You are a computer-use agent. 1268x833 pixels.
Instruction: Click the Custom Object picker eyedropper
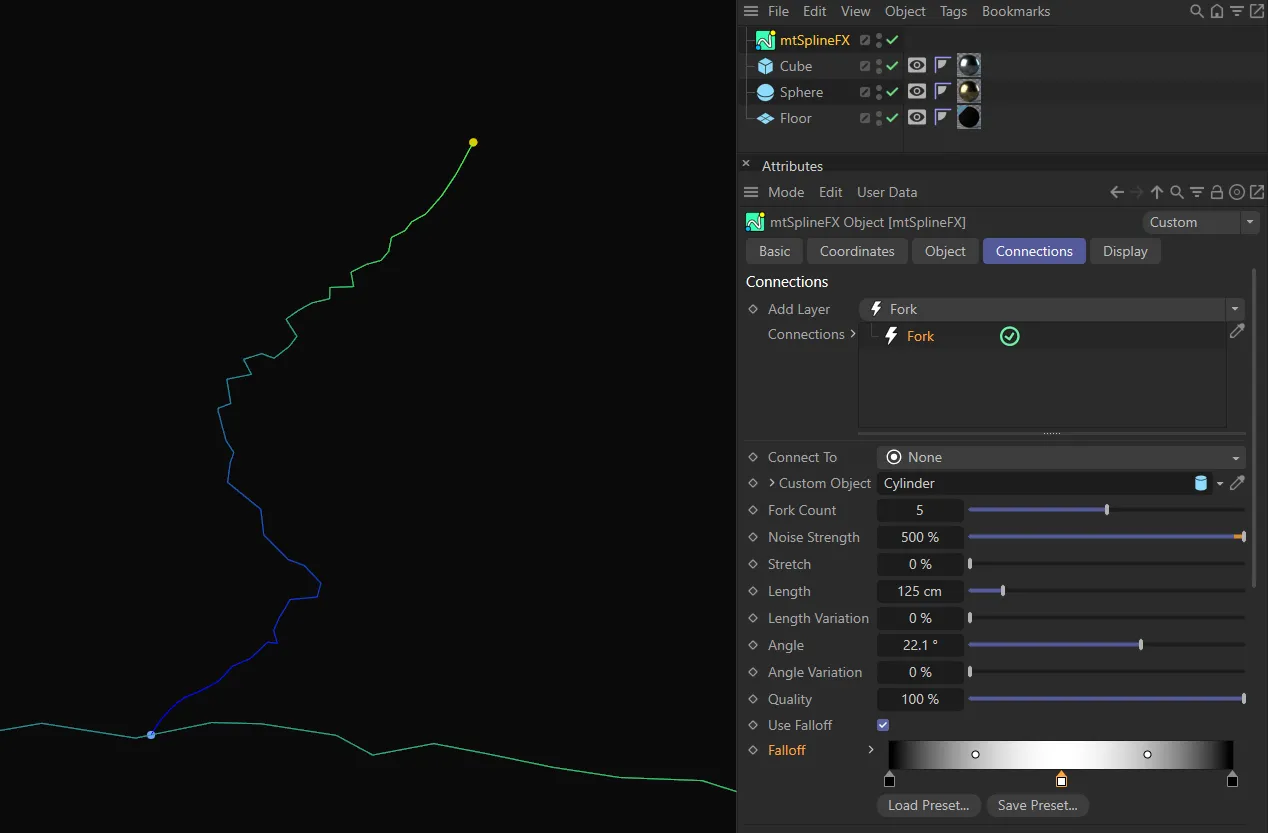[x=1237, y=483]
